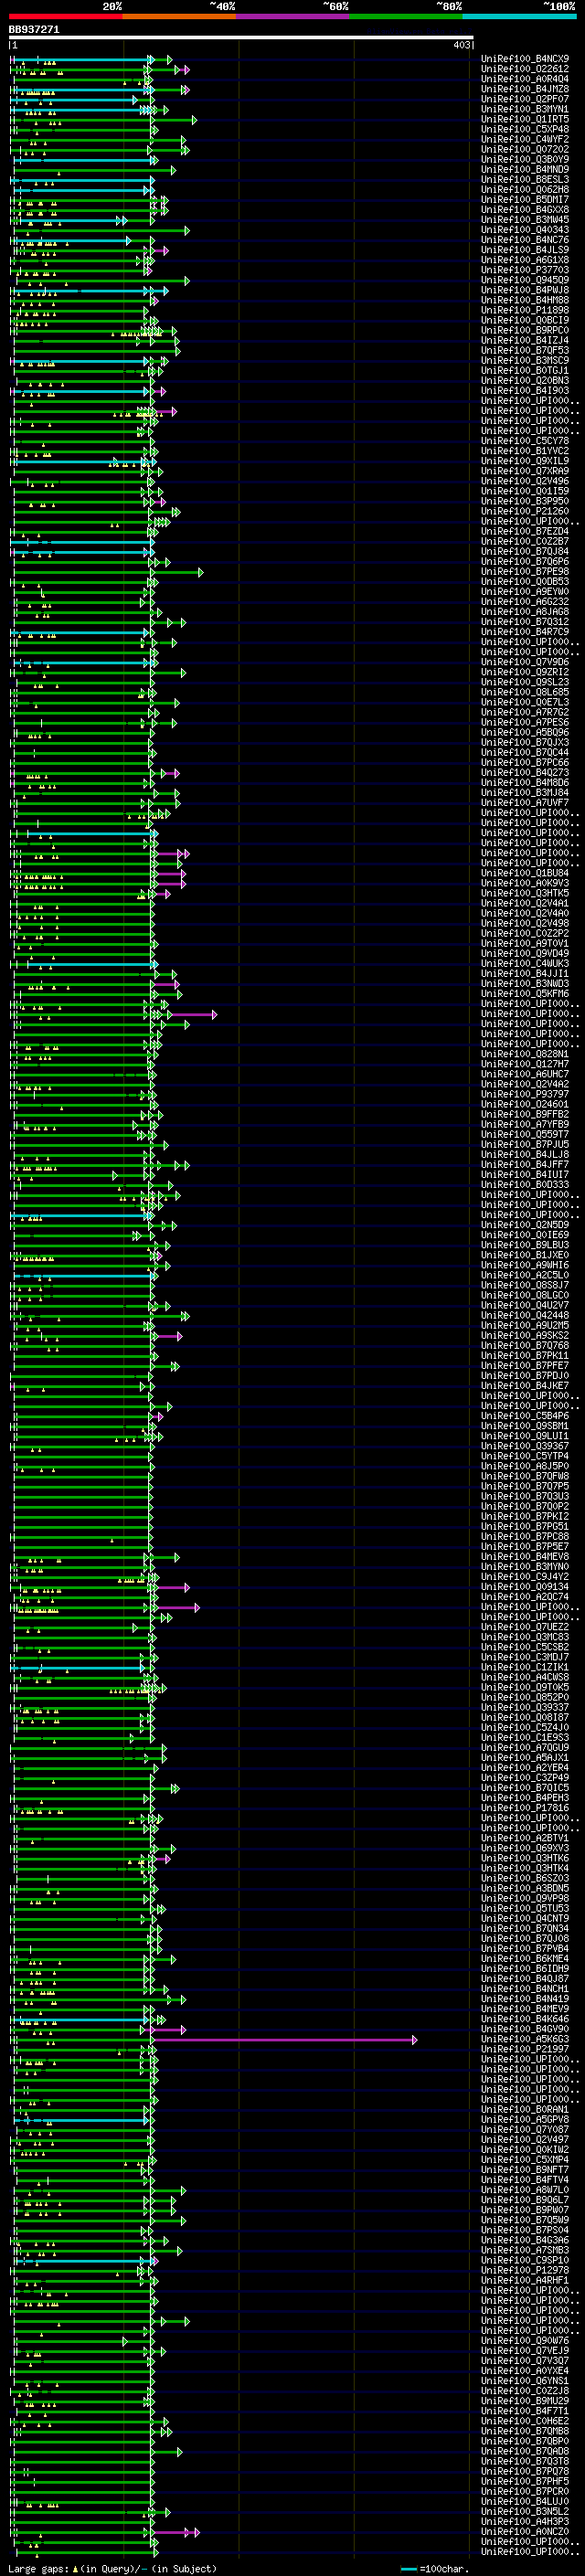Viewport: 585px width, 2576px height.
Task: Open hit UniRef100_A0R4Q4
Action: click(525, 79)
